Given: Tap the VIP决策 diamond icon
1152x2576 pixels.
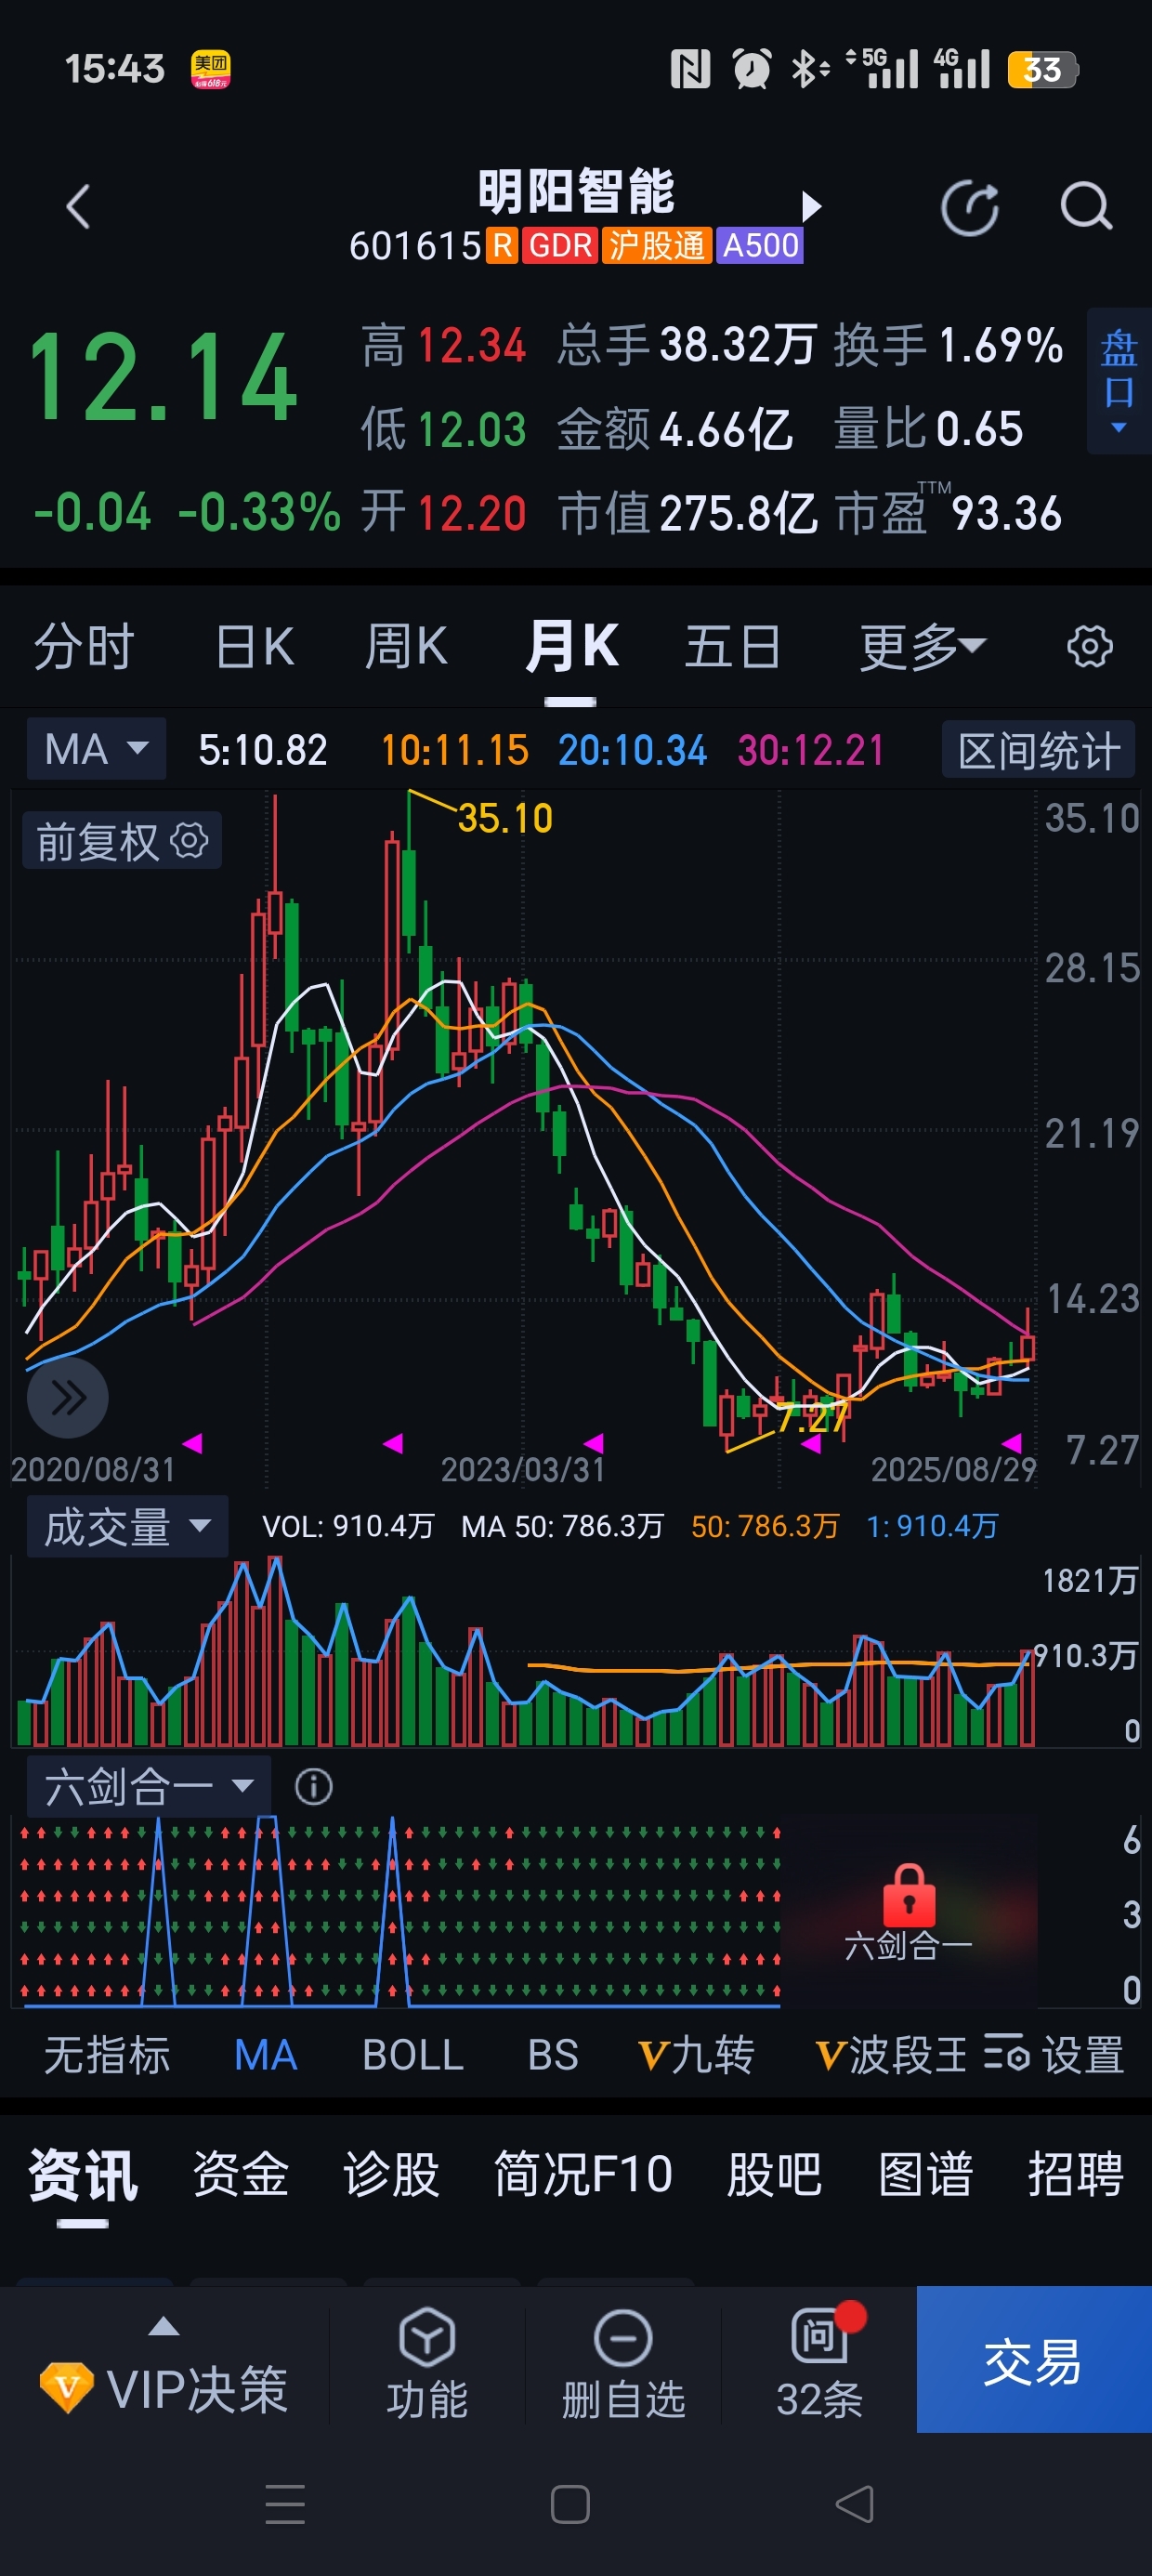Looking at the screenshot, I should coord(67,2387).
